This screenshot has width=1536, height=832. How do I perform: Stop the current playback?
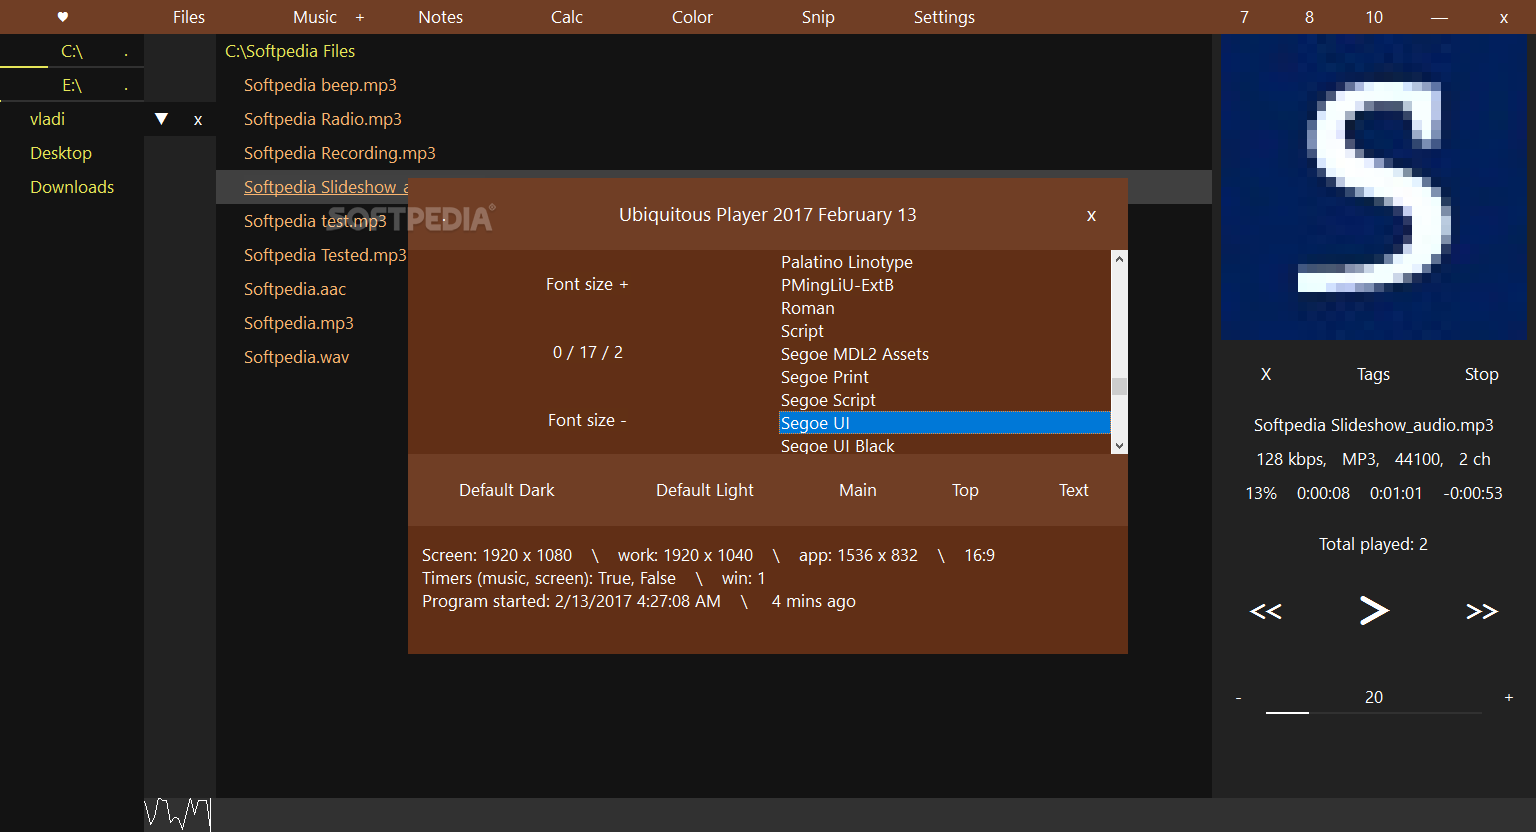(1481, 374)
